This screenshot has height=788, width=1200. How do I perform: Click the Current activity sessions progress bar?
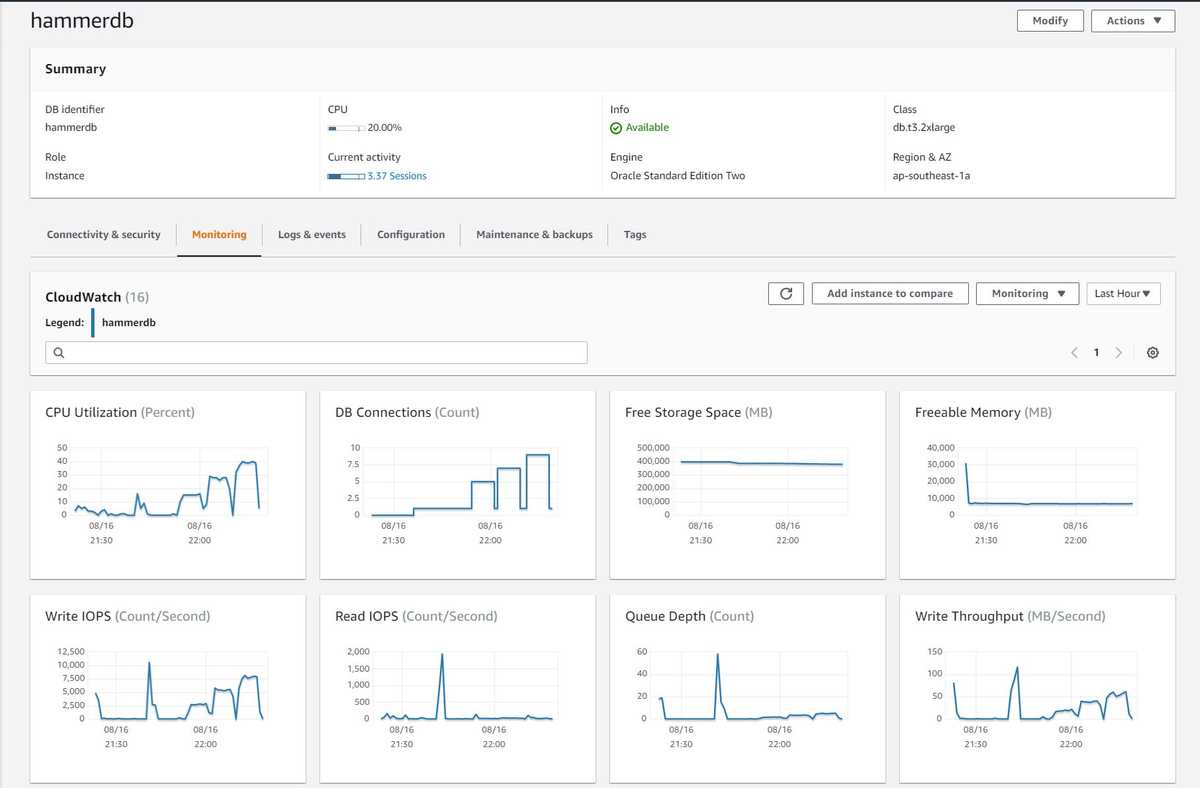(345, 175)
